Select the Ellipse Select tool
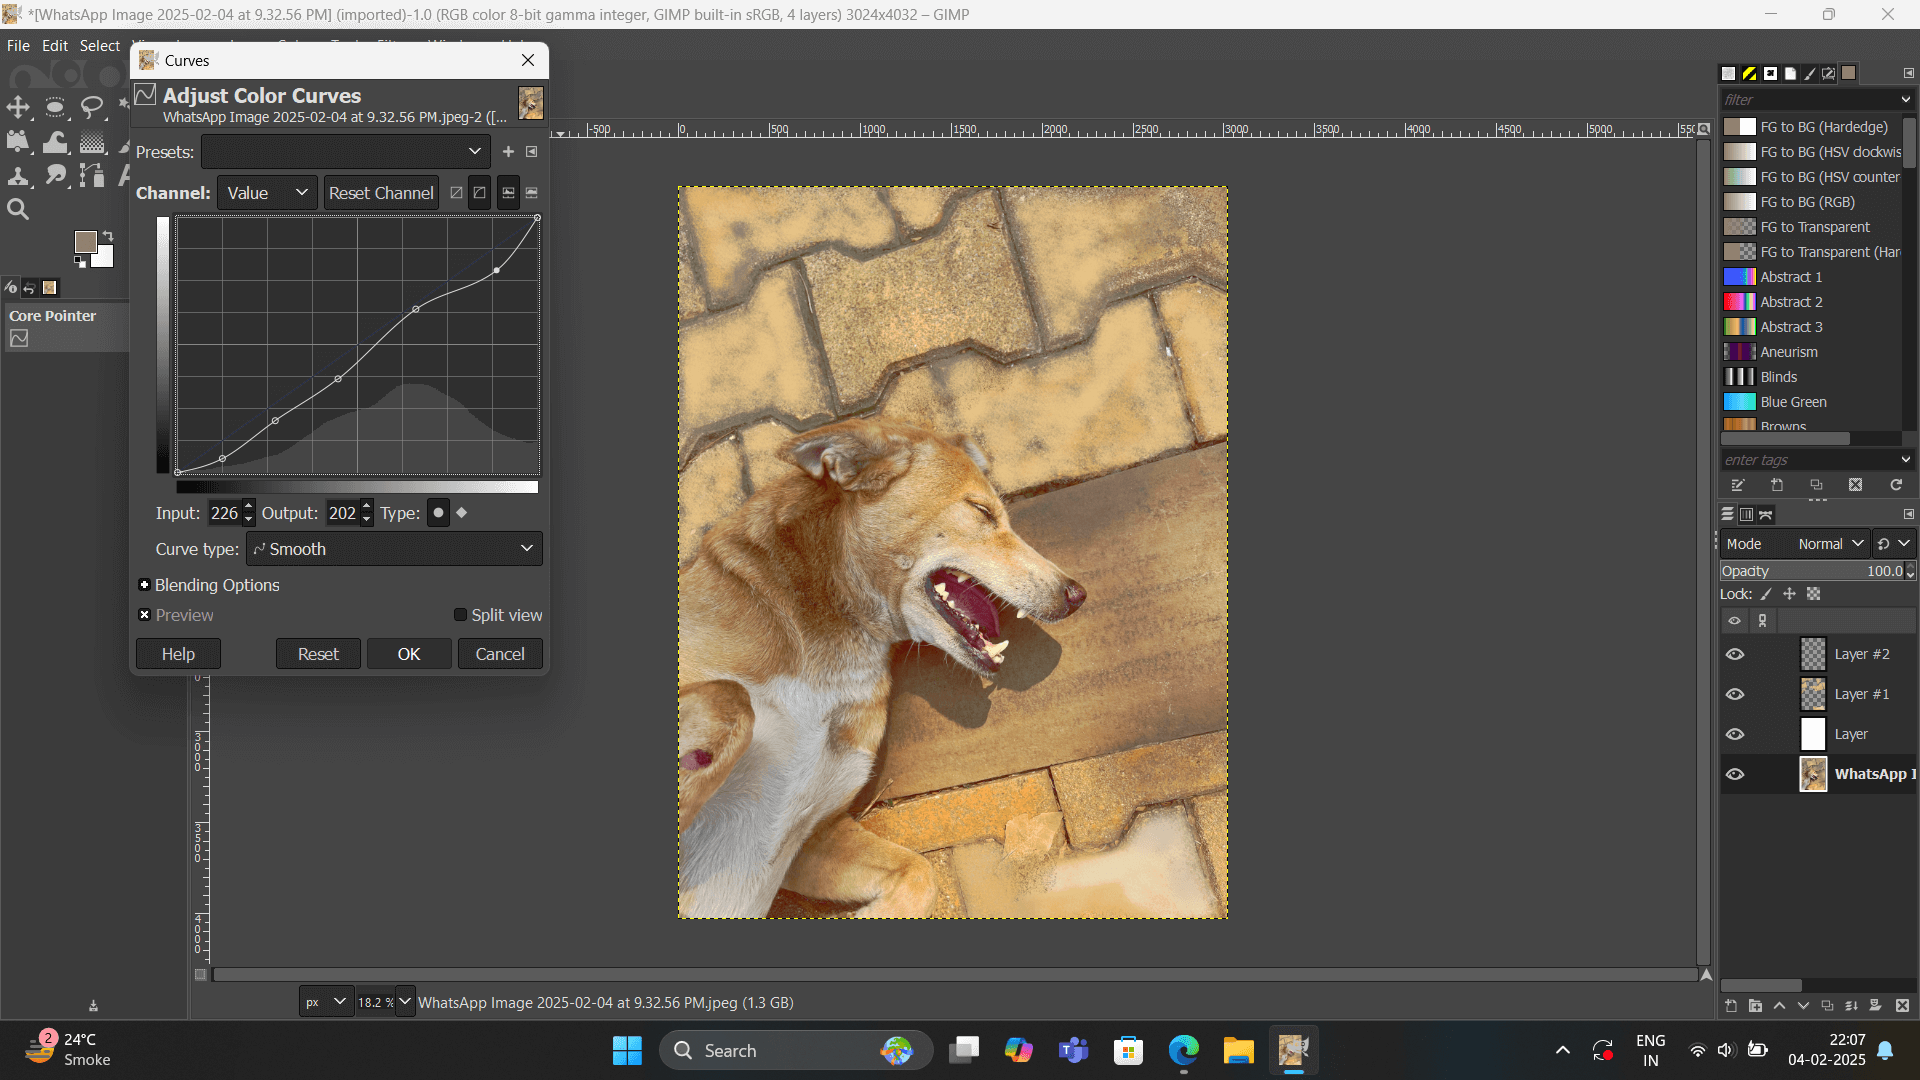The height and width of the screenshot is (1080, 1920). (55, 107)
